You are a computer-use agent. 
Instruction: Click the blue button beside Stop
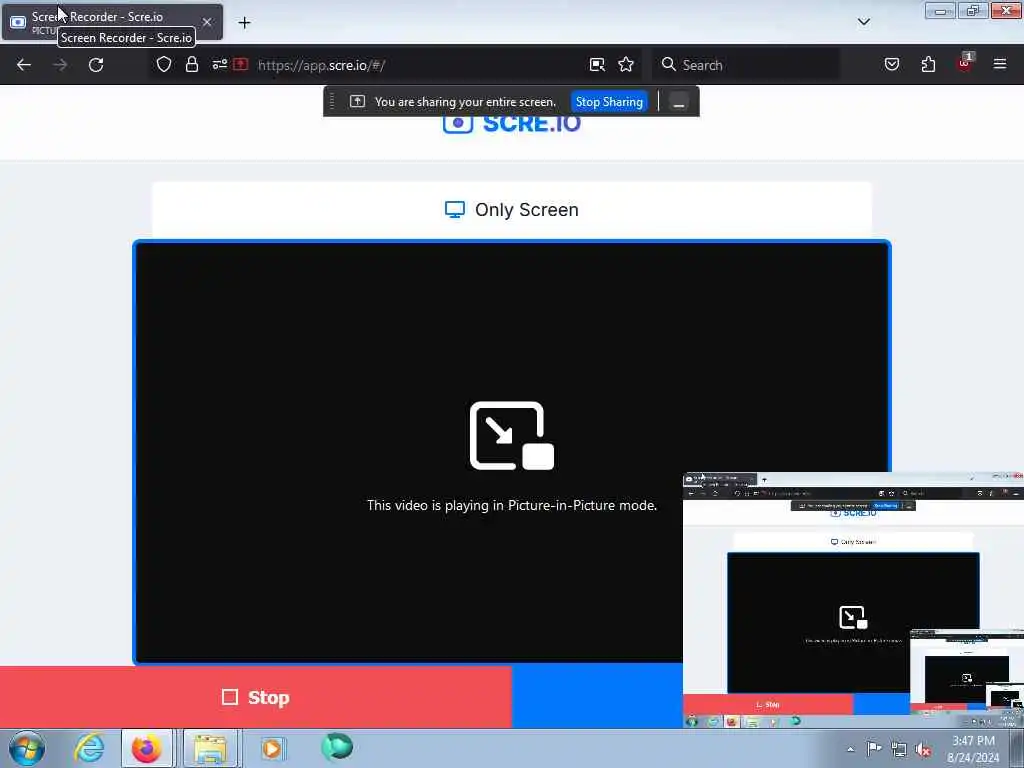[x=597, y=697]
